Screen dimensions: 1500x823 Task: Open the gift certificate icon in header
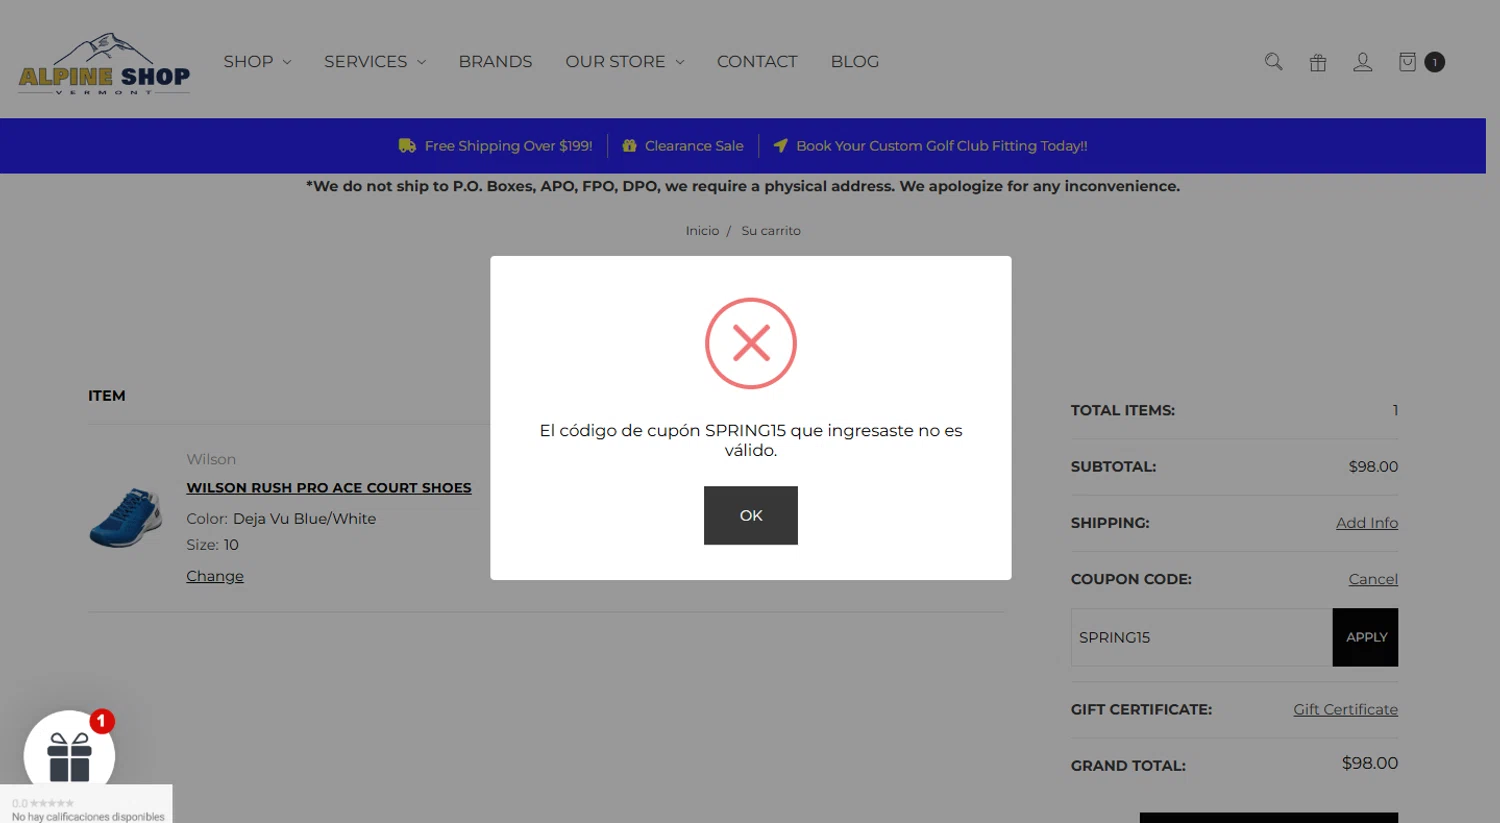click(1318, 62)
